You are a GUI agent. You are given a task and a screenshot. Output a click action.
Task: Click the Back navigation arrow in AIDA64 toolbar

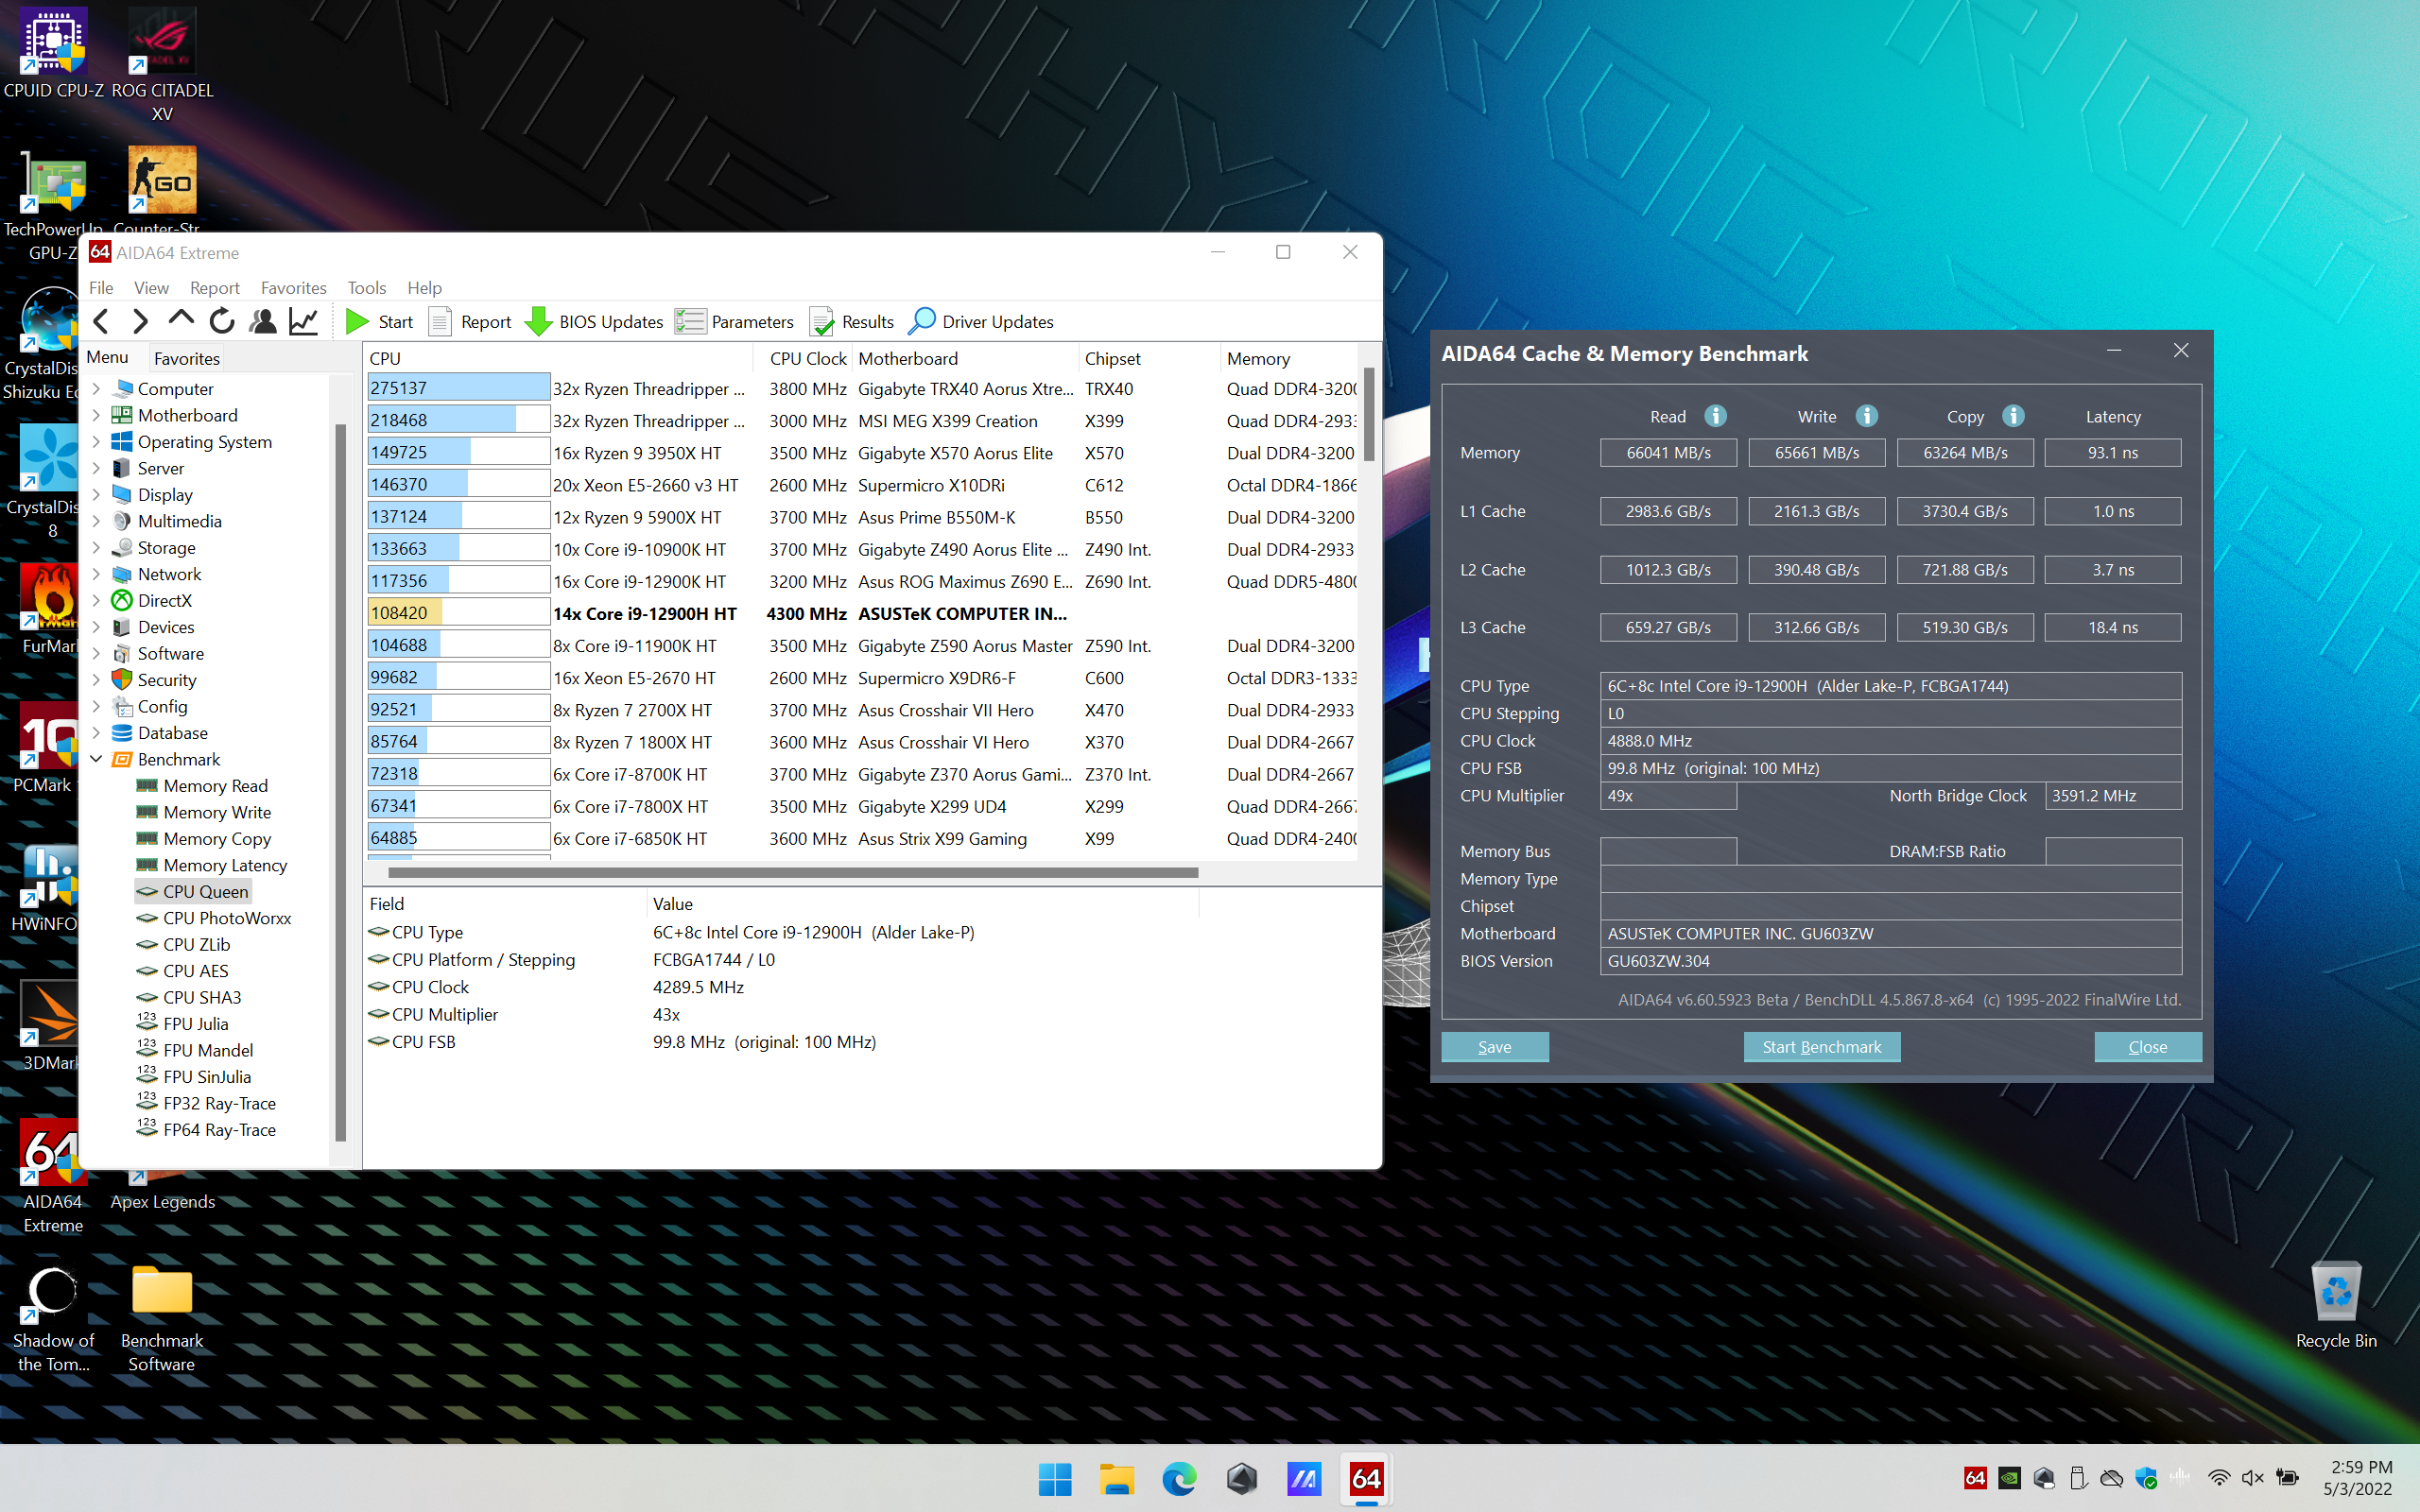tap(101, 321)
